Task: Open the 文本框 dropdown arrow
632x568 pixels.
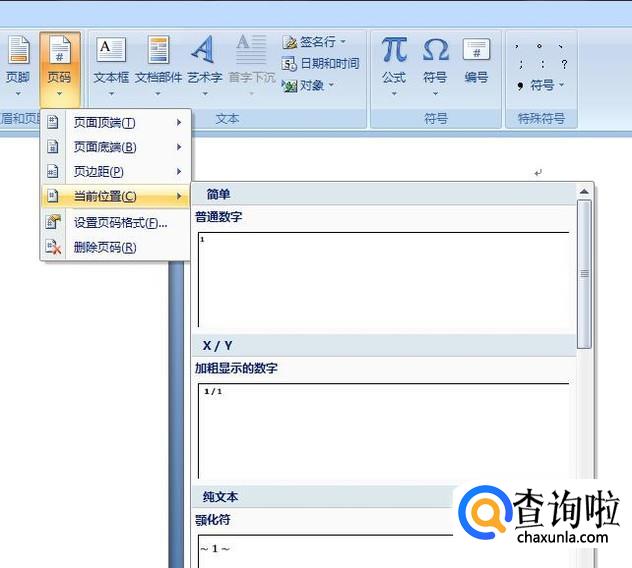Action: pos(111,94)
